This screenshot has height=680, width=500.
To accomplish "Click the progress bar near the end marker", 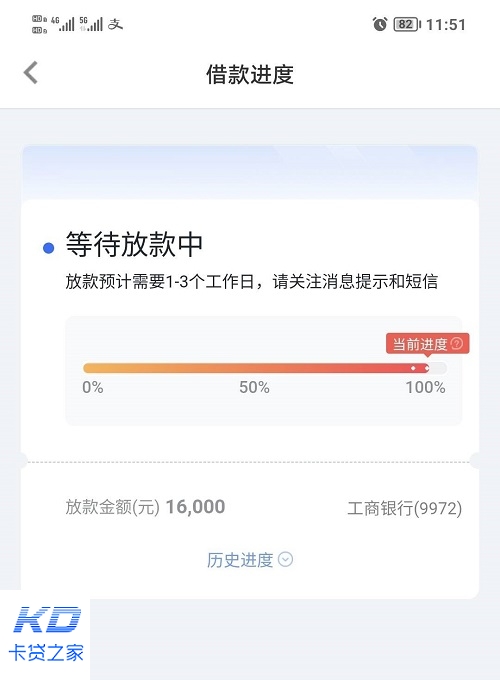I will (x=427, y=368).
